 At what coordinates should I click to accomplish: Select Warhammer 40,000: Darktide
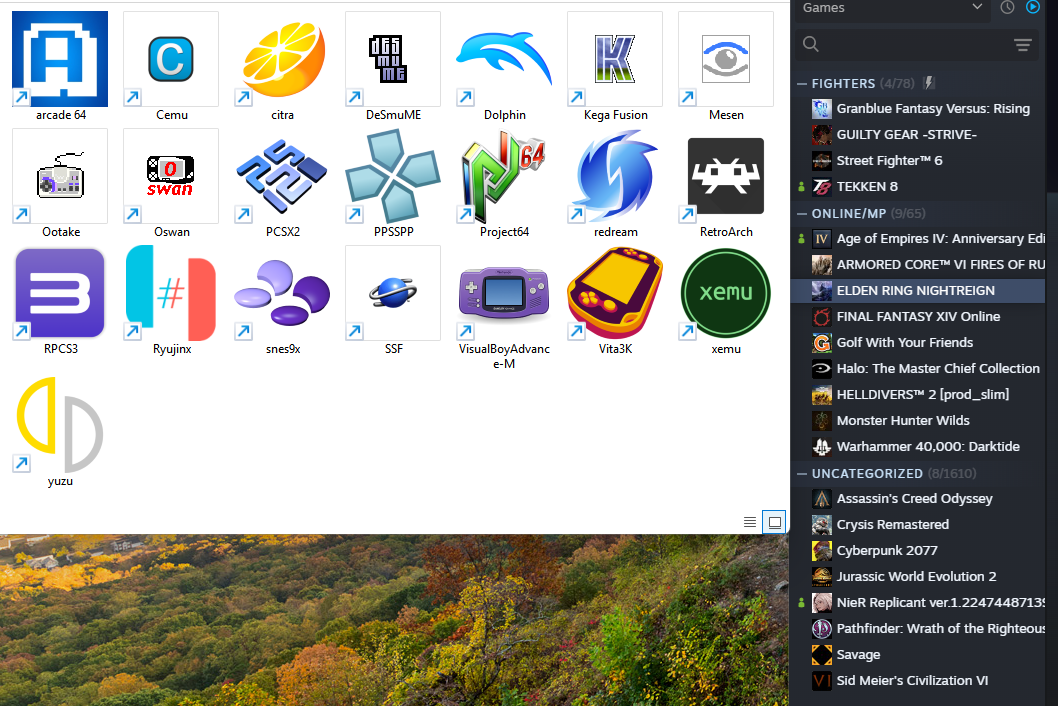[918, 447]
